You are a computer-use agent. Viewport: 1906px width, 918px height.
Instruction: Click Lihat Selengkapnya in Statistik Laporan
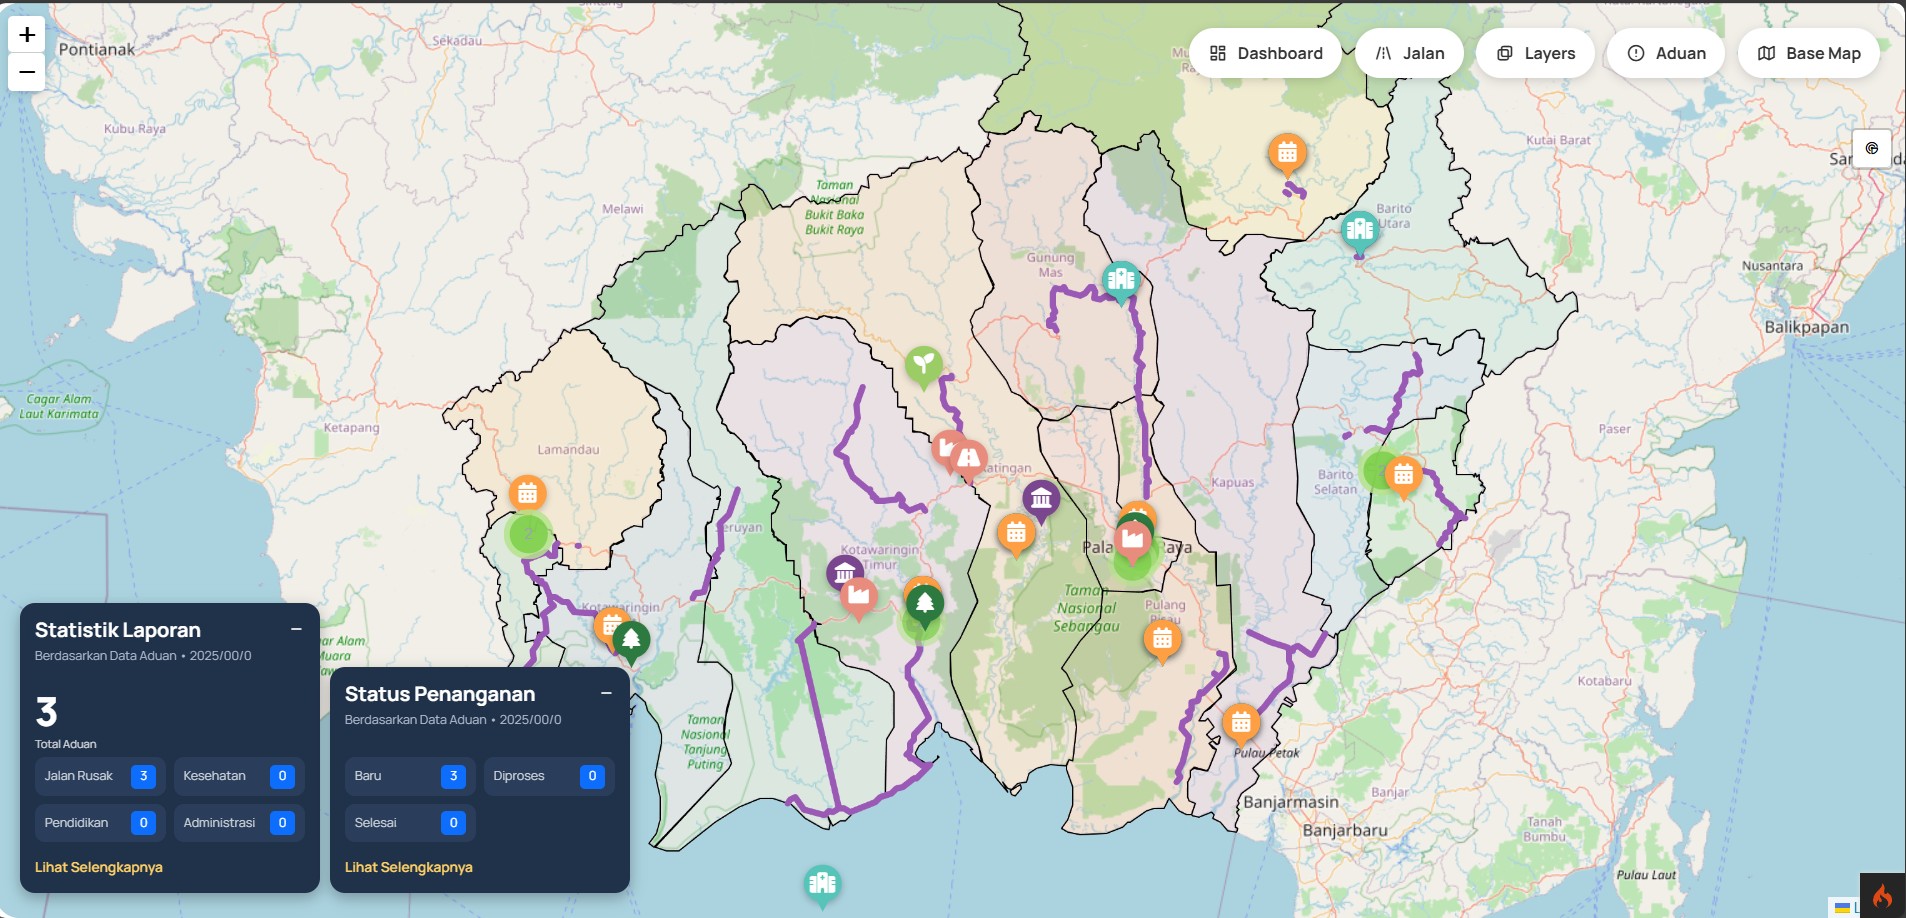tap(99, 867)
